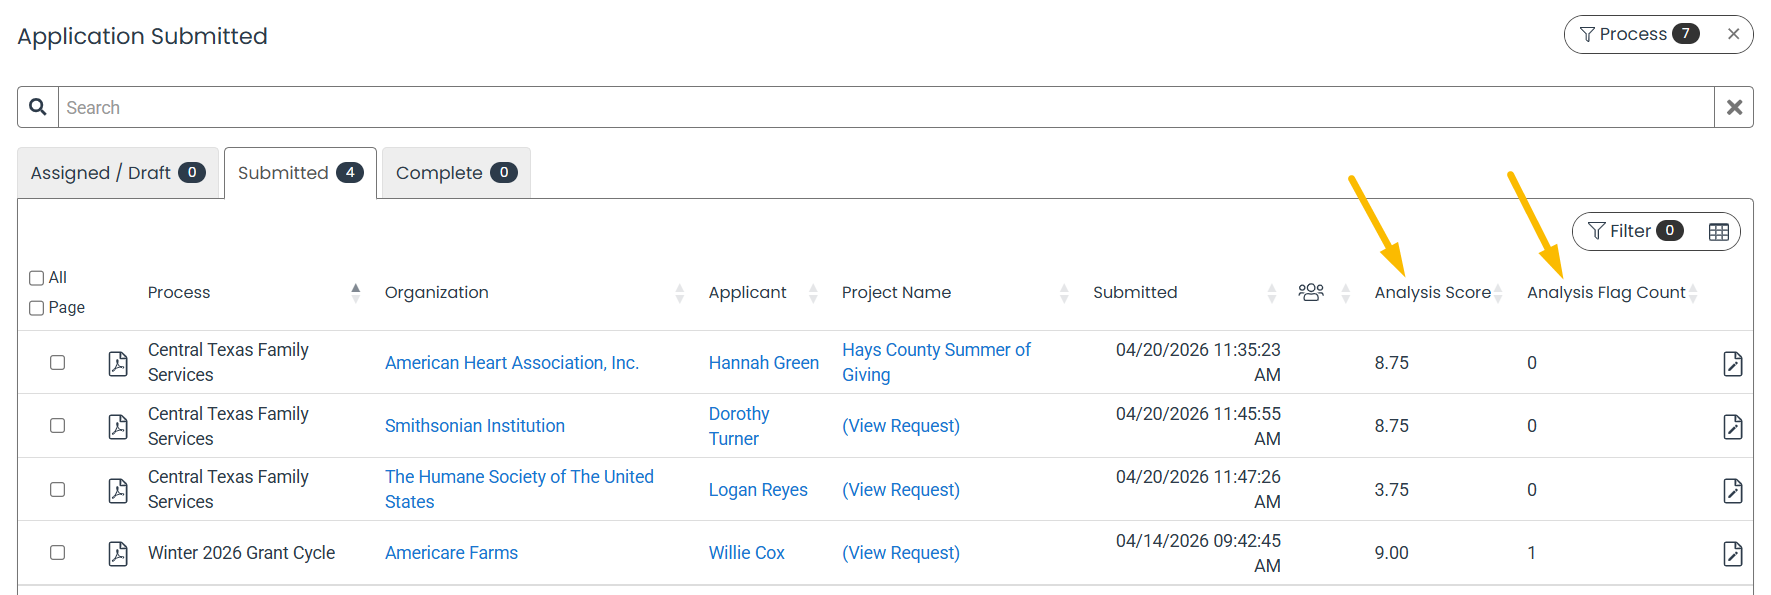Click the 9.00 analysis score value
Image resolution: width=1771 pixels, height=595 pixels.
click(1391, 553)
